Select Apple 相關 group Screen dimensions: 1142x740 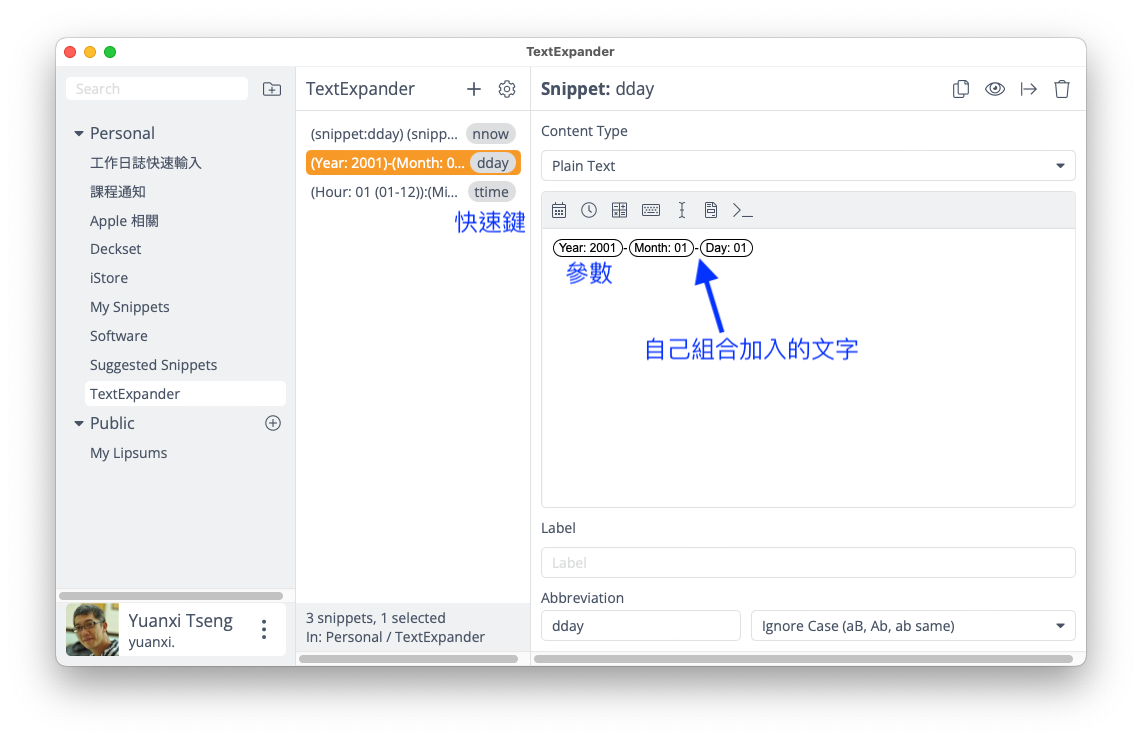[x=124, y=221]
